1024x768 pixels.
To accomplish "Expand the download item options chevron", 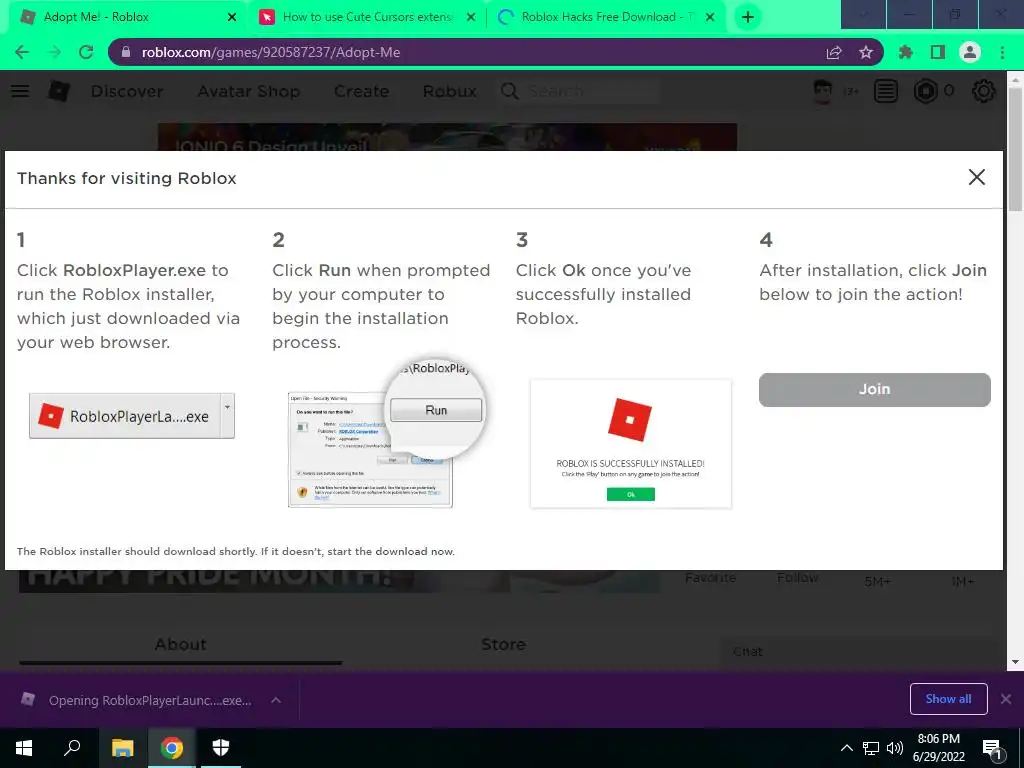I will tap(276, 700).
